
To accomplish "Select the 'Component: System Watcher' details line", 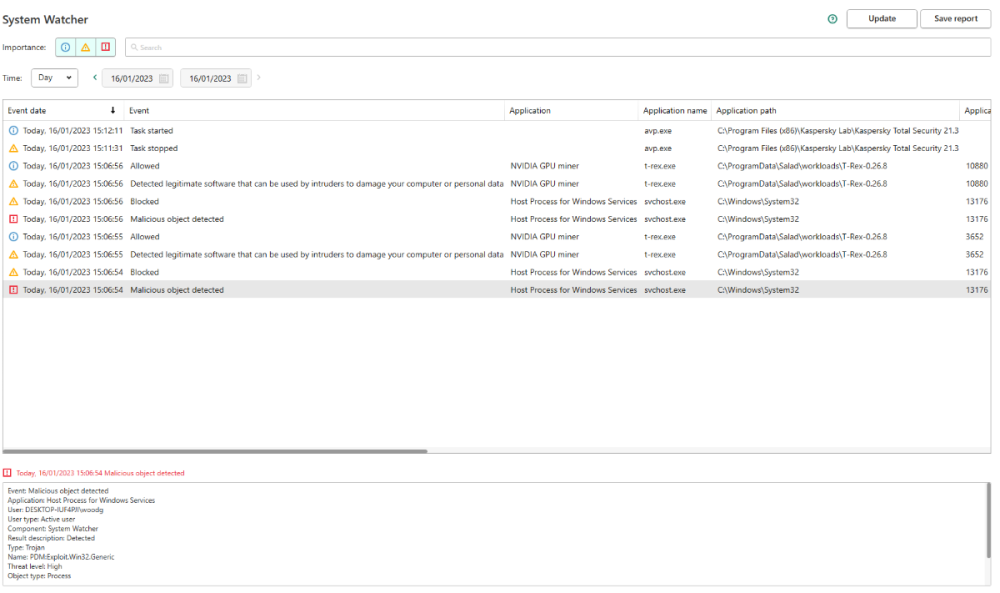I will click(52, 529).
